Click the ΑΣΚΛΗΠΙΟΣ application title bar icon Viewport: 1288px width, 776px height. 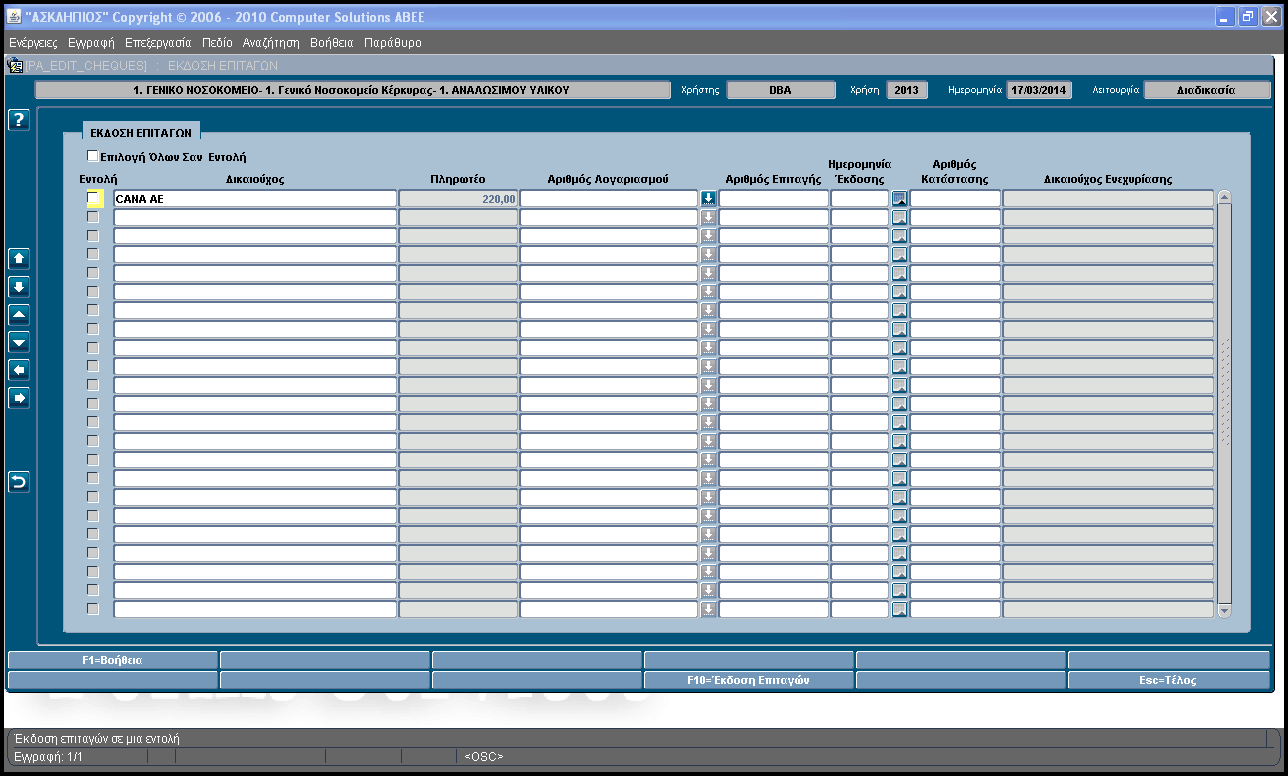pyautogui.click(x=14, y=17)
